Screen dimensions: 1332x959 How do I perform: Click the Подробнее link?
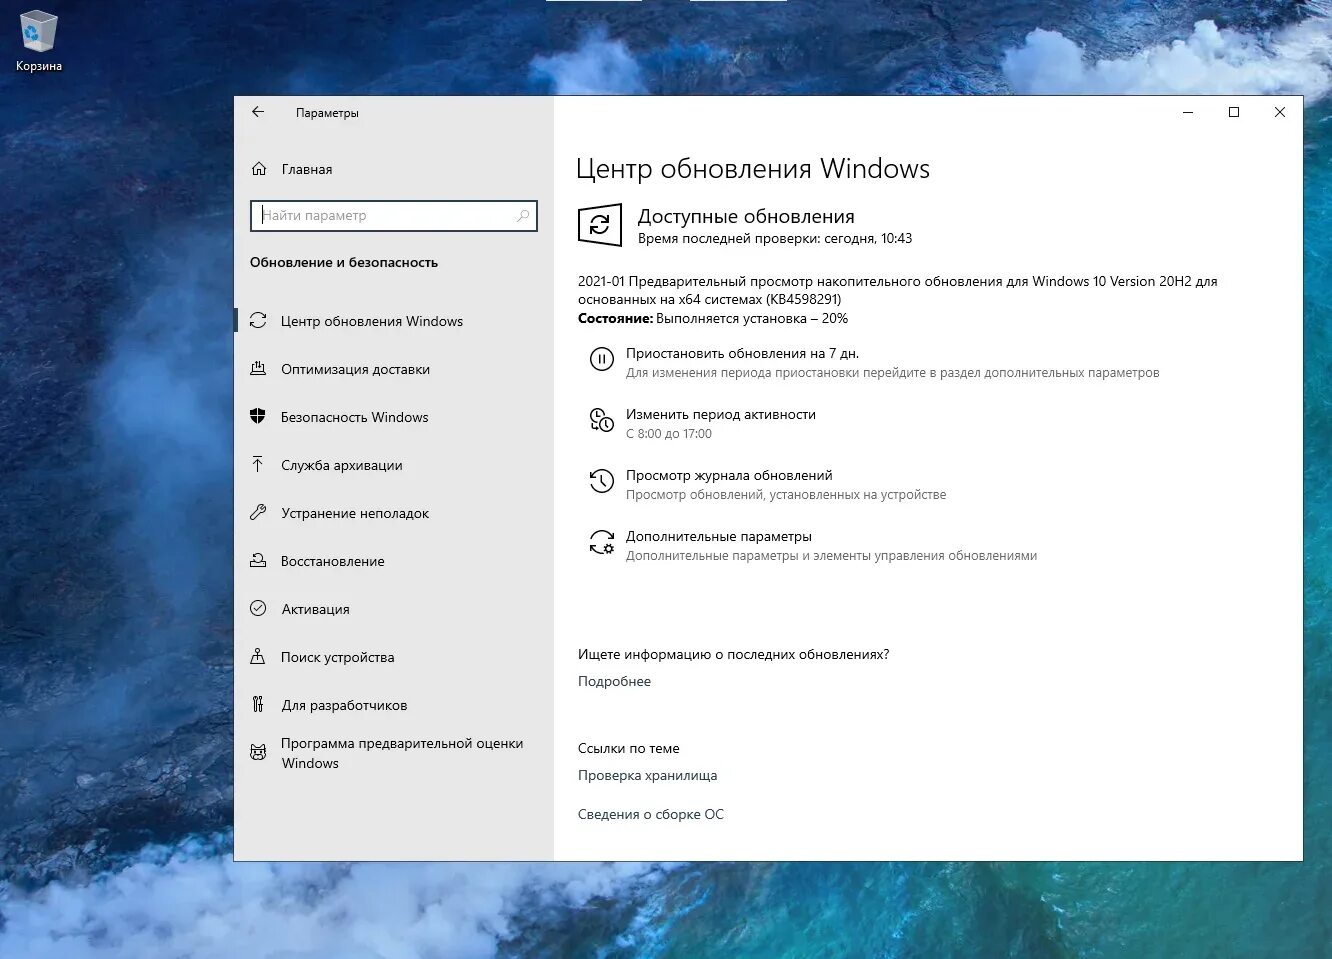[614, 681]
